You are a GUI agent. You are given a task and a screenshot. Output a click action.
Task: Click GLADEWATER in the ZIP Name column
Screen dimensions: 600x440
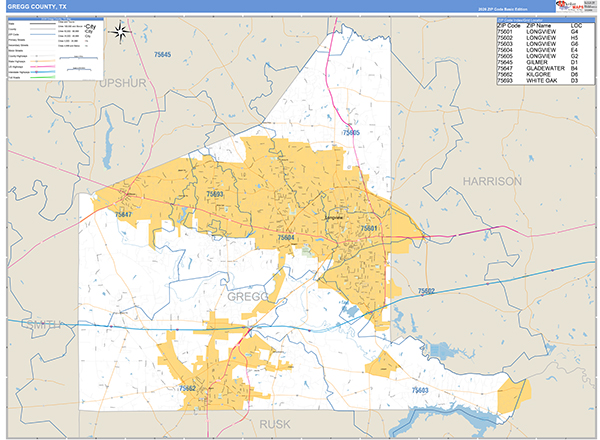[x=545, y=68]
